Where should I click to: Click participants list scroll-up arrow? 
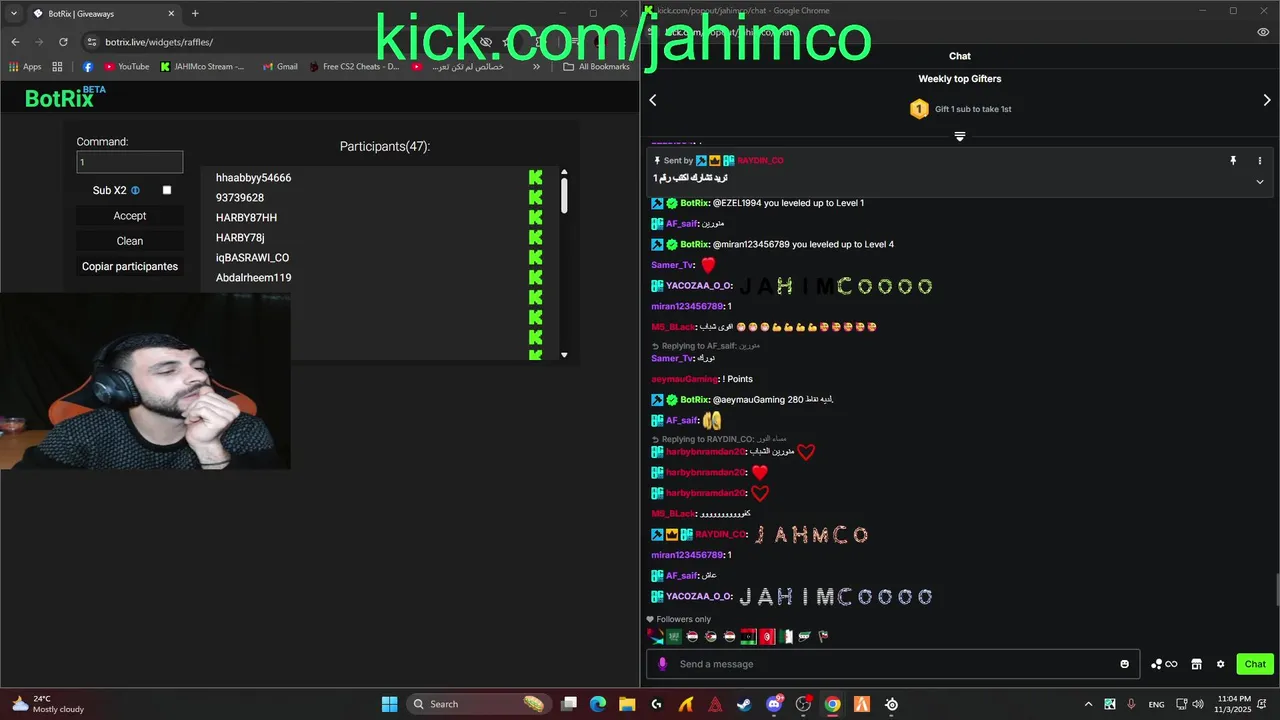coord(564,173)
